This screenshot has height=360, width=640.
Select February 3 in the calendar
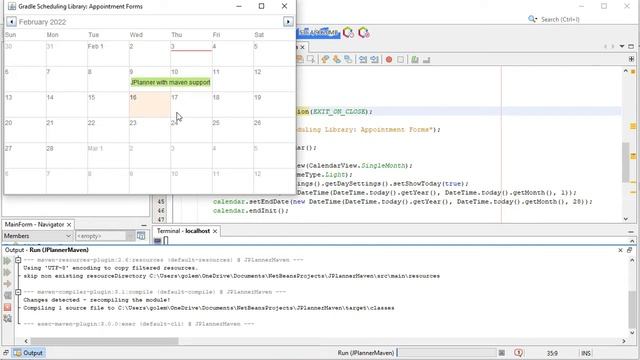(x=191, y=54)
